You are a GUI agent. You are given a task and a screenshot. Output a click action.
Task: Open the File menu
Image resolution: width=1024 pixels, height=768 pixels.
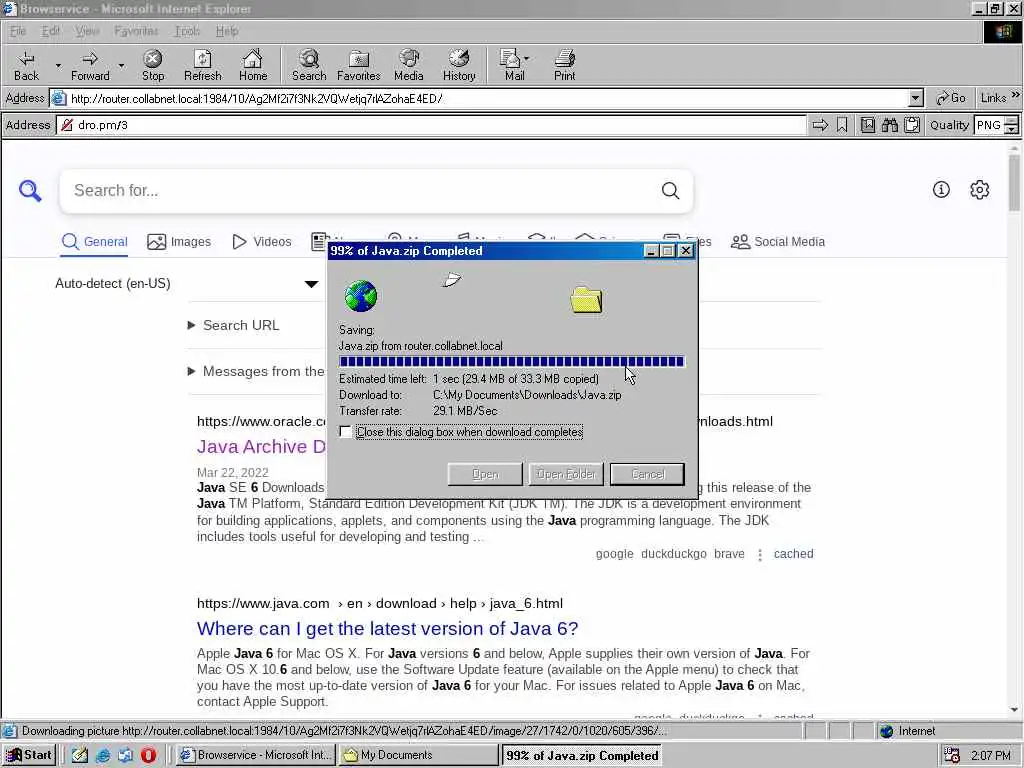point(18,31)
